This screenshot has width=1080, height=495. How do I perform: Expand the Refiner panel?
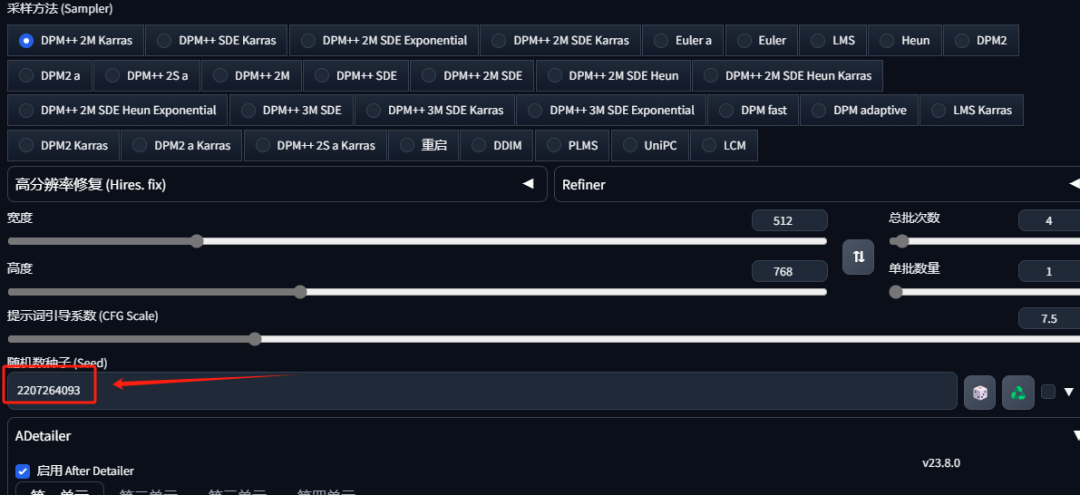click(x=817, y=185)
